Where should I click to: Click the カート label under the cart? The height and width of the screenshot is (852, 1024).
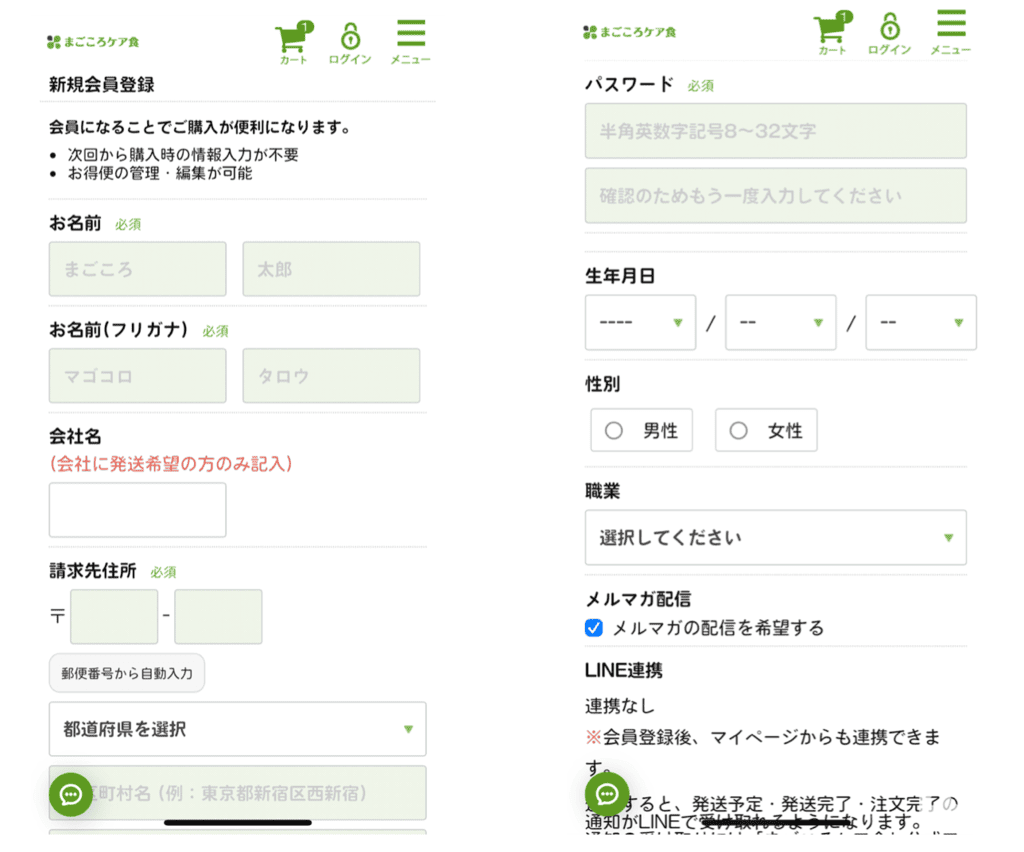point(291,58)
